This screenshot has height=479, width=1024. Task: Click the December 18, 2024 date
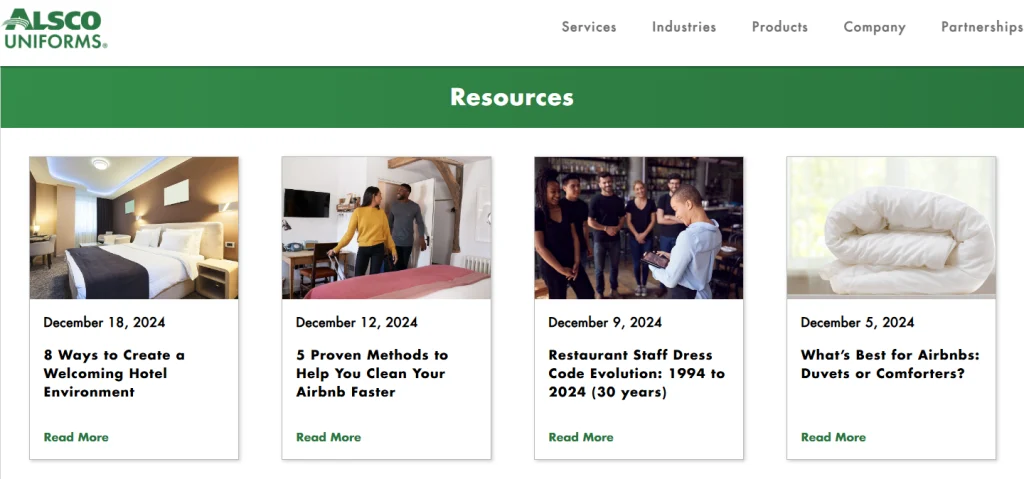click(x=104, y=322)
